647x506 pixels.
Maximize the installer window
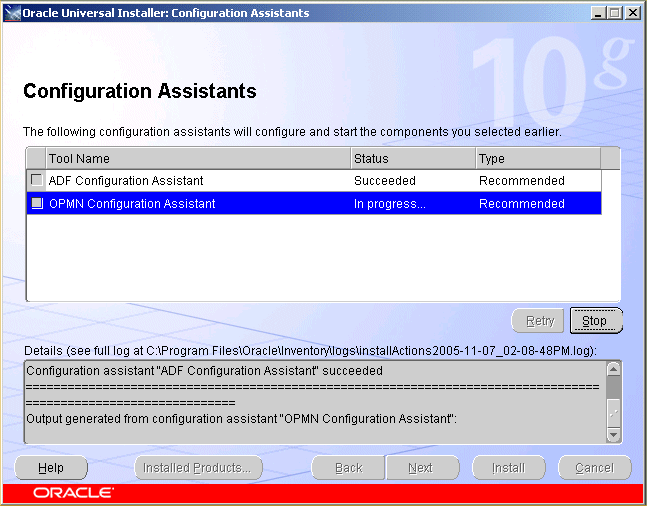click(614, 13)
